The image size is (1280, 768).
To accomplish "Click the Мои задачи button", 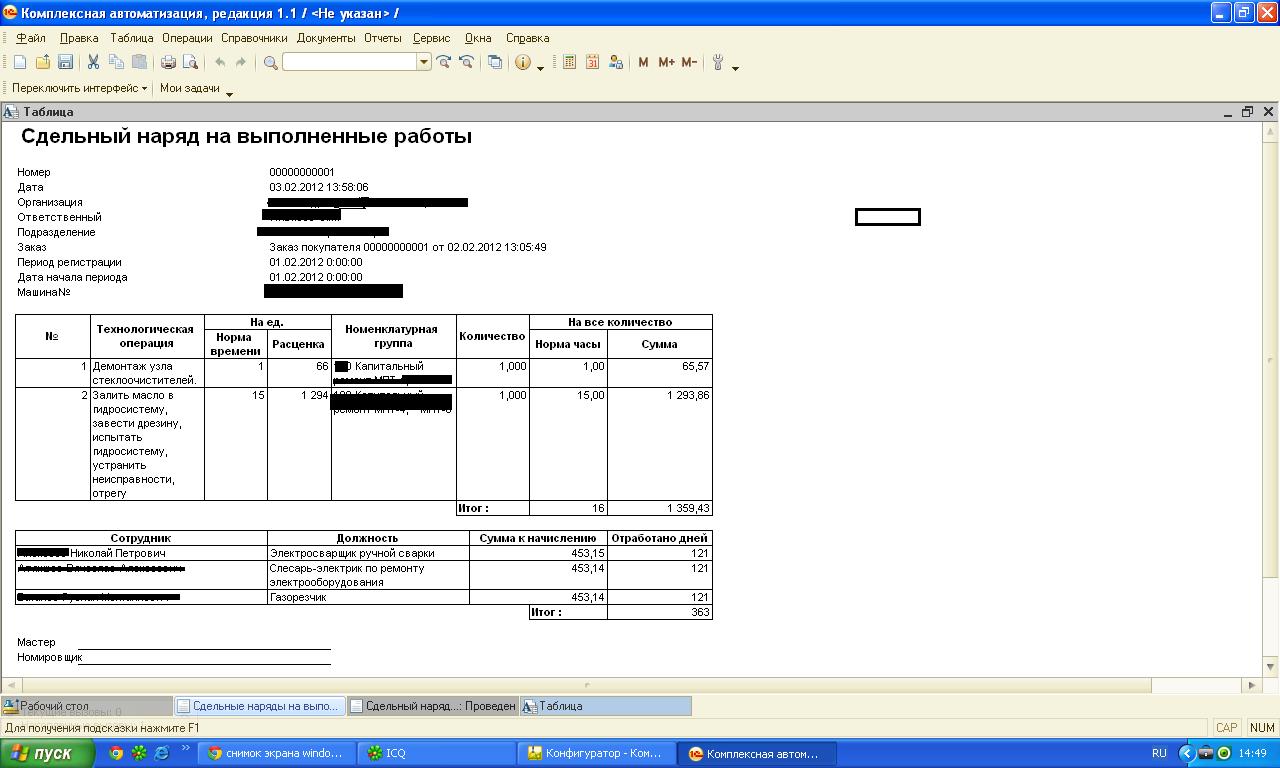I will coord(190,88).
